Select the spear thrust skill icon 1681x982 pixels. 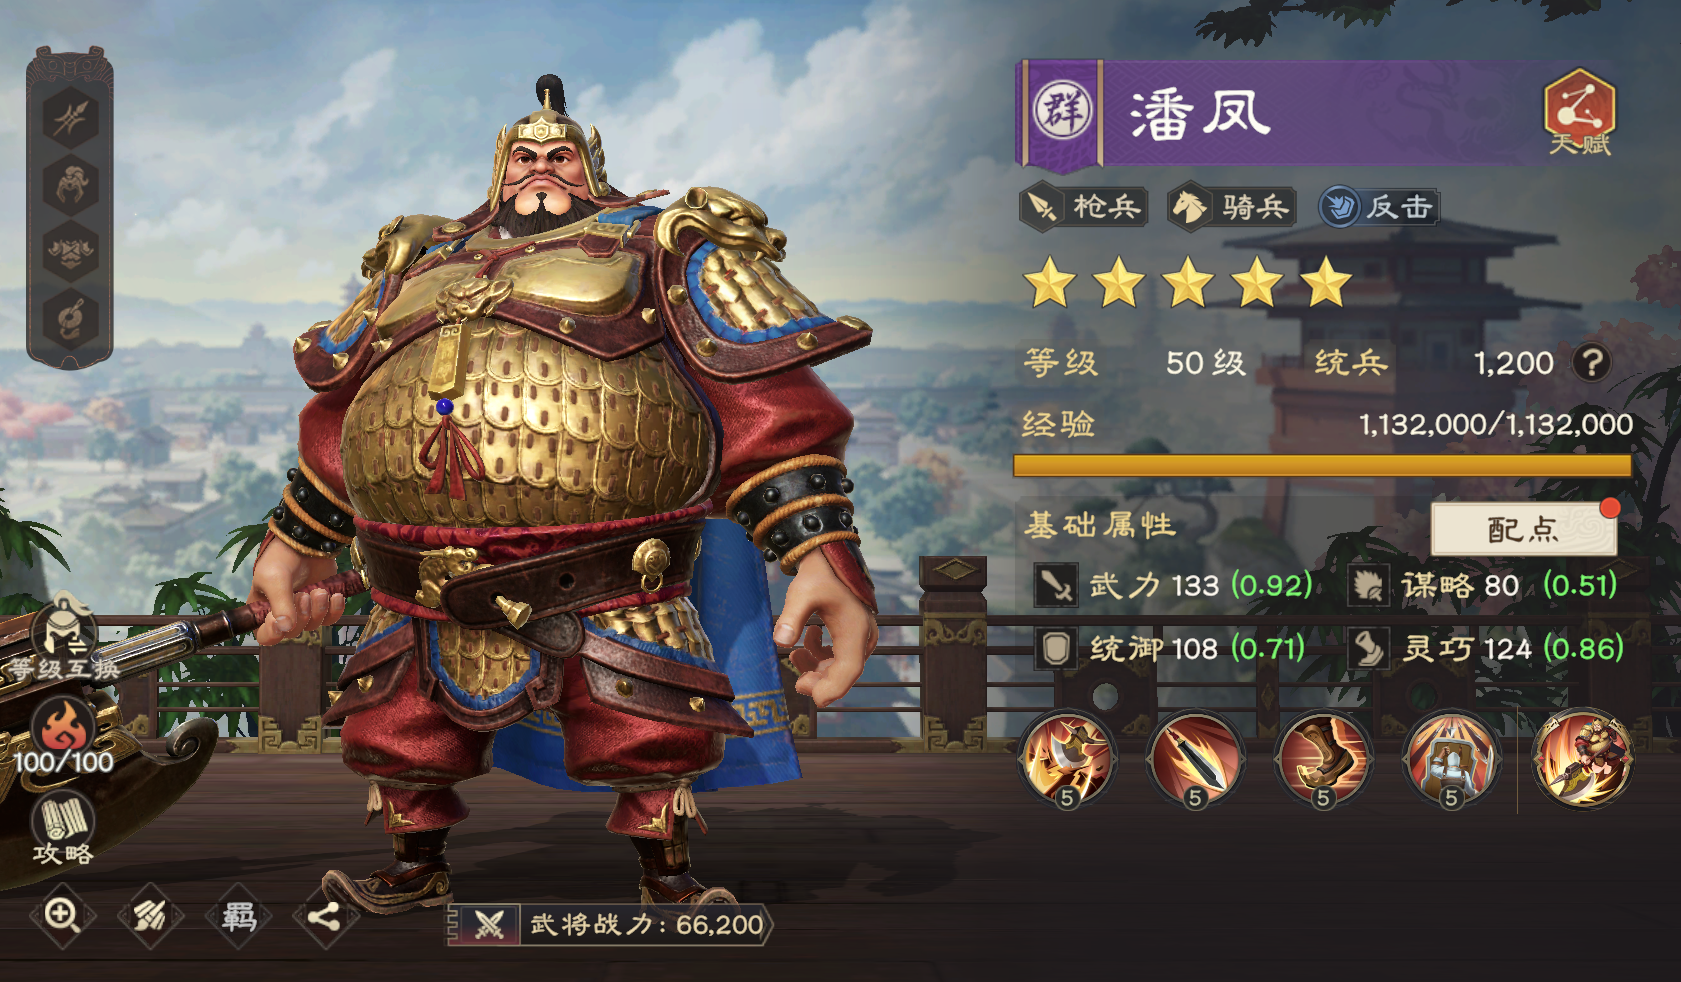(x=1195, y=759)
